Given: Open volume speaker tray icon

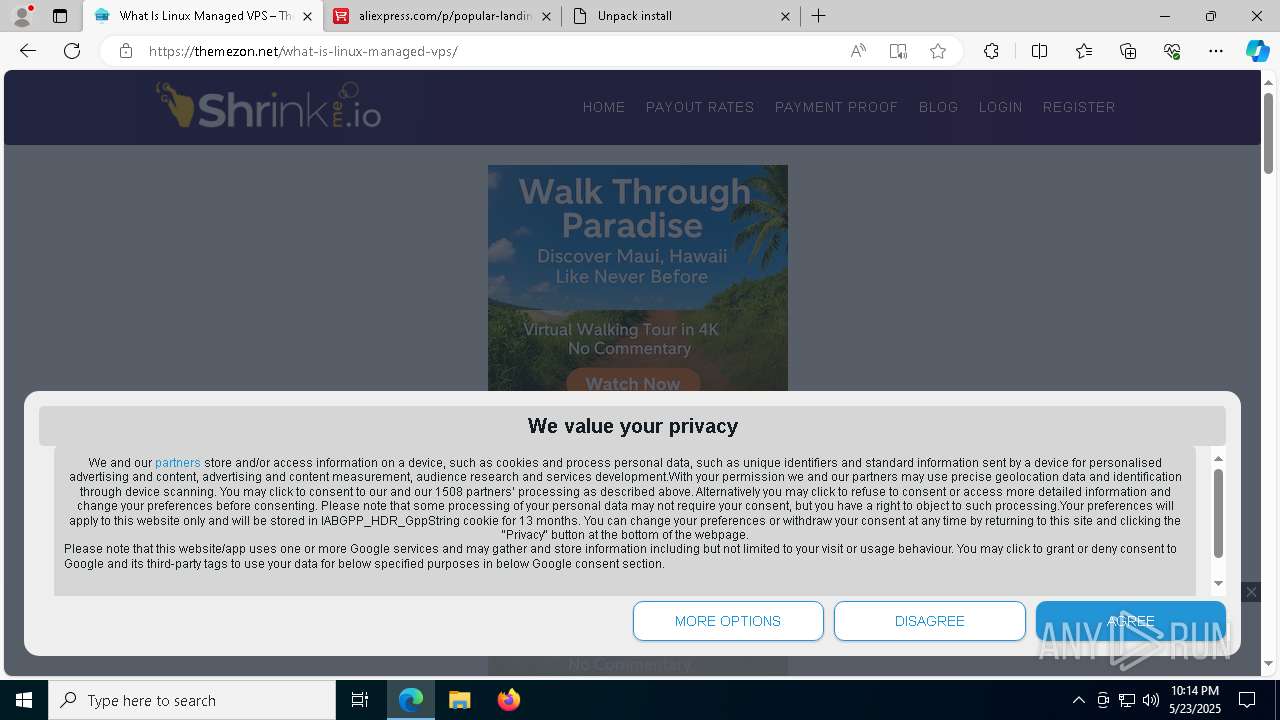Looking at the screenshot, I should (x=1151, y=700).
